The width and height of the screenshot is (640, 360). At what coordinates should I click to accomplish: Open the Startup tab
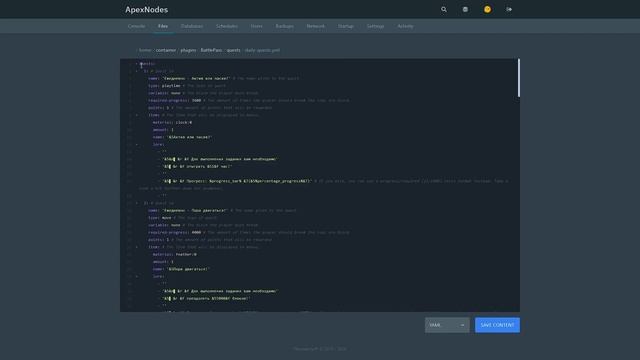[x=346, y=26]
